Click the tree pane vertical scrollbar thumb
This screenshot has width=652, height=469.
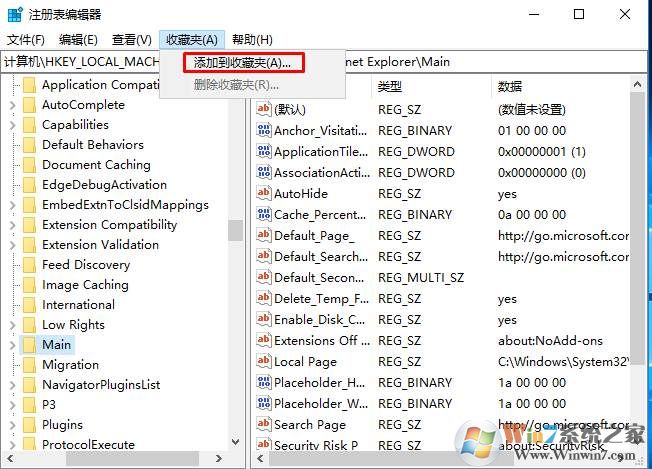click(235, 230)
